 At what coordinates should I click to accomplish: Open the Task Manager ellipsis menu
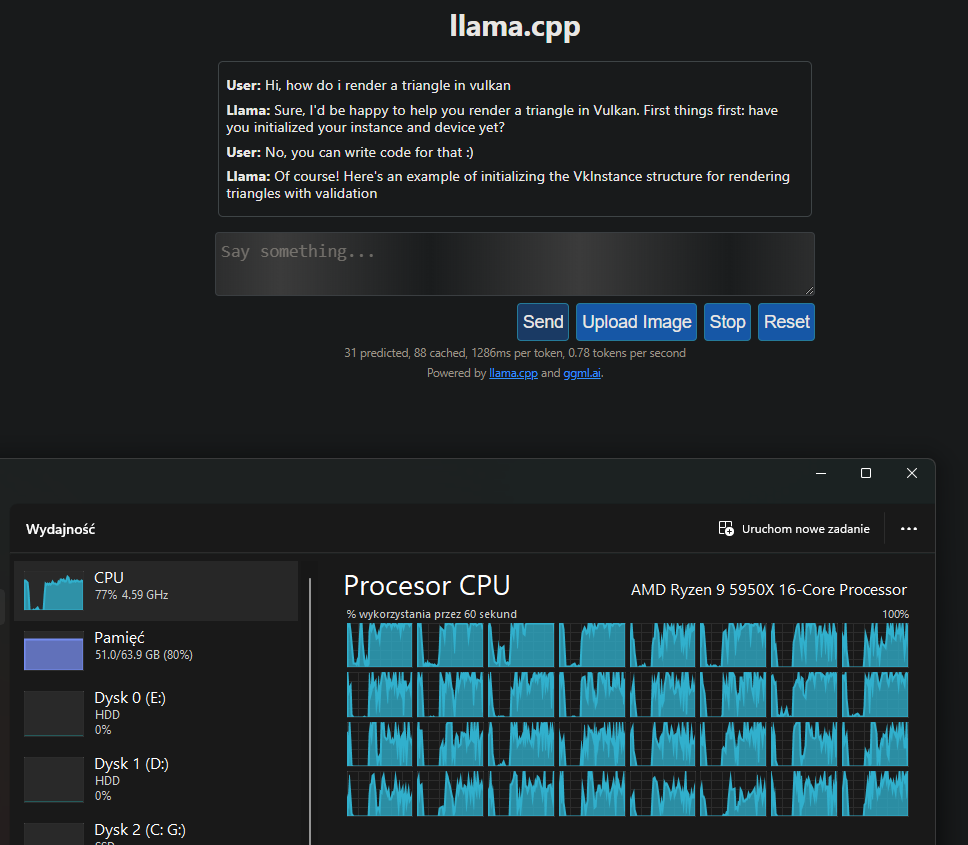(908, 528)
